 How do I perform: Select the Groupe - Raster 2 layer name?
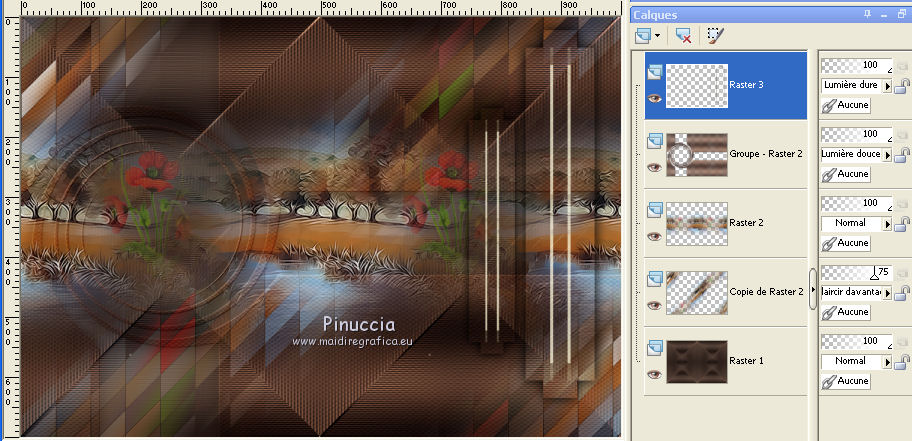point(766,154)
